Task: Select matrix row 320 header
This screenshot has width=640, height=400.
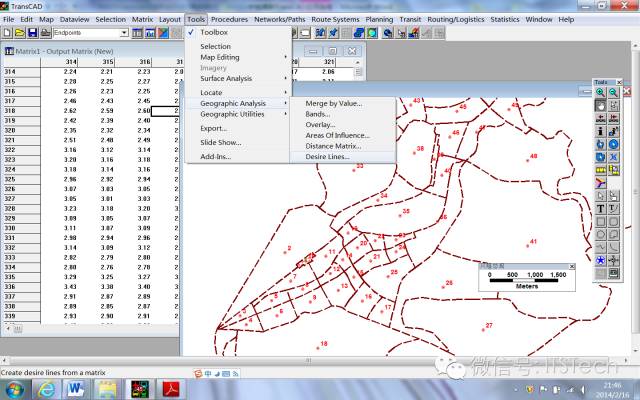Action: point(18,130)
